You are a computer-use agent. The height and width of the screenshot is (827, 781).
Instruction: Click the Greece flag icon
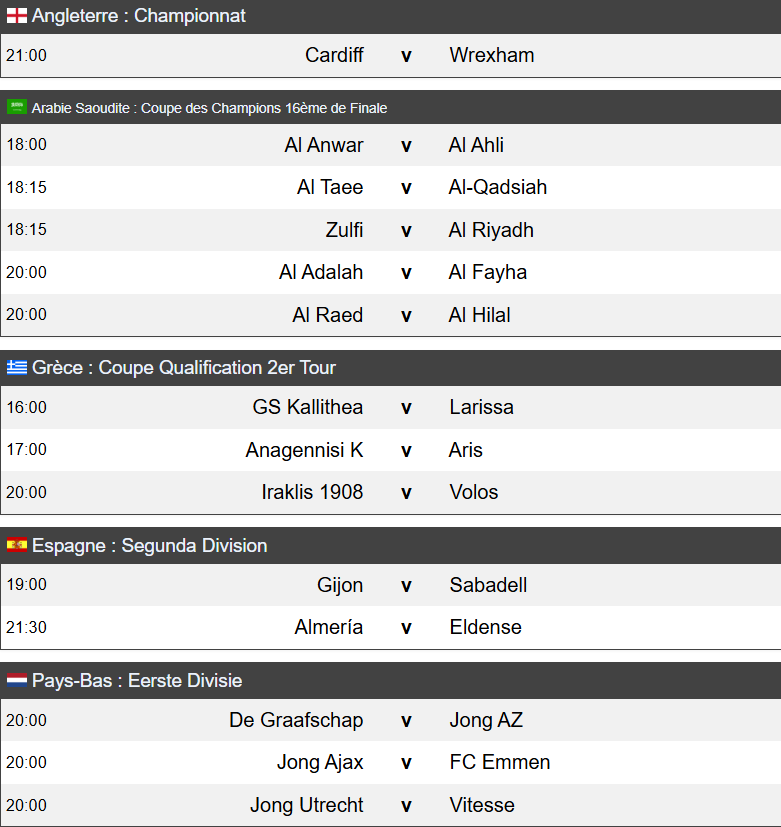coord(16,367)
